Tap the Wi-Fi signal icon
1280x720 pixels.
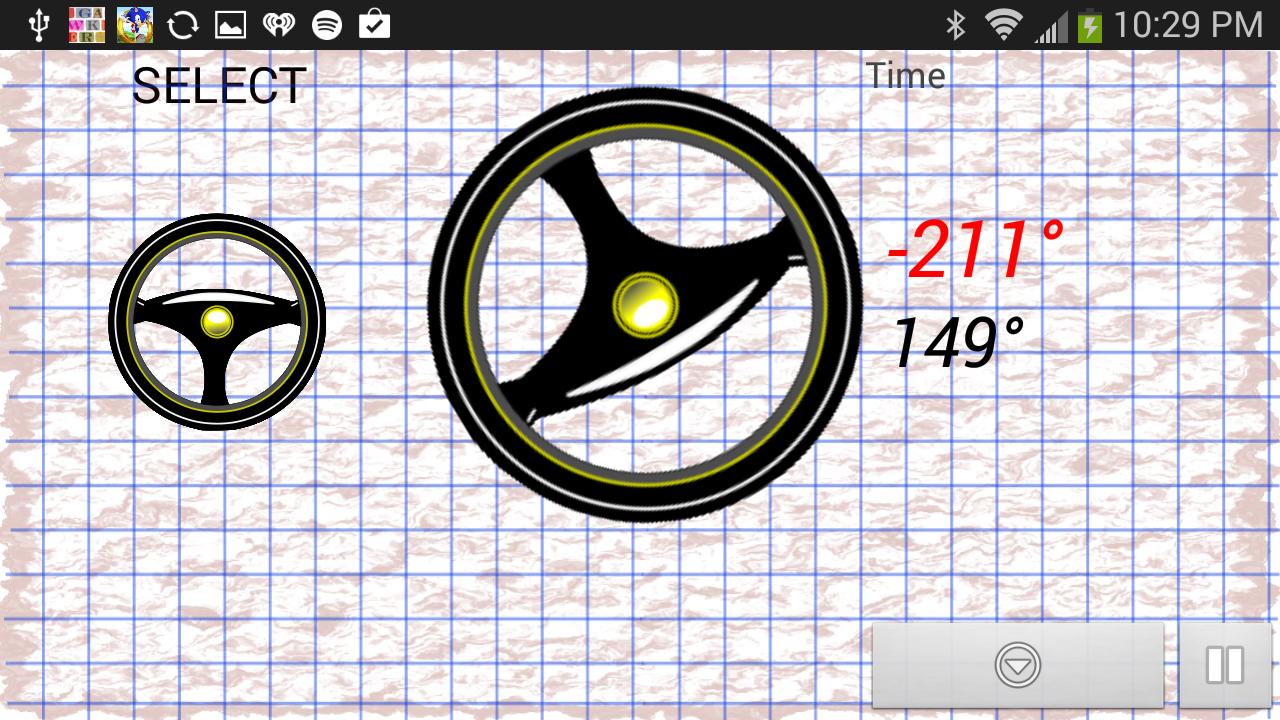tap(1002, 25)
